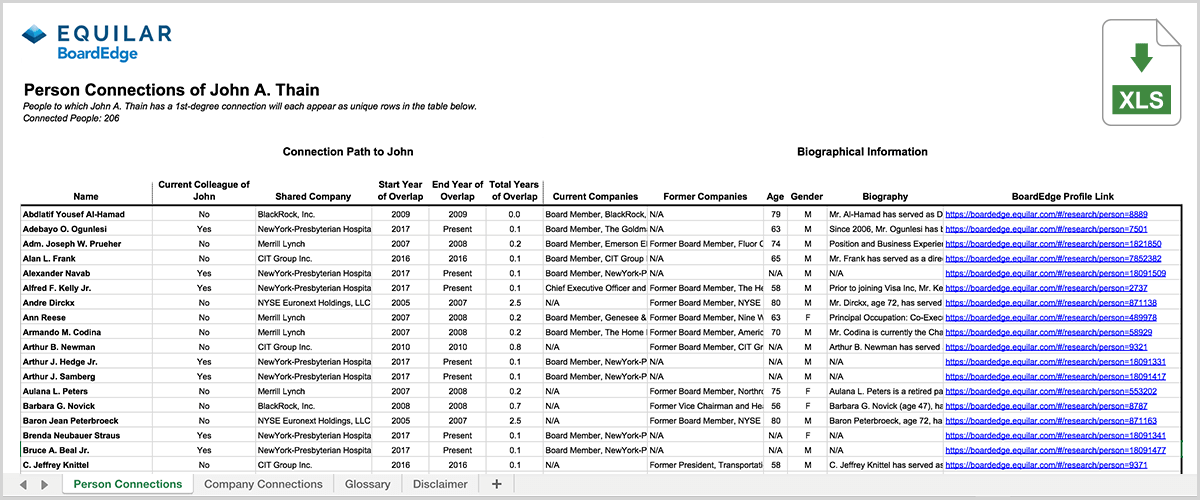Open profile link ending person=18091341

coord(1056,436)
